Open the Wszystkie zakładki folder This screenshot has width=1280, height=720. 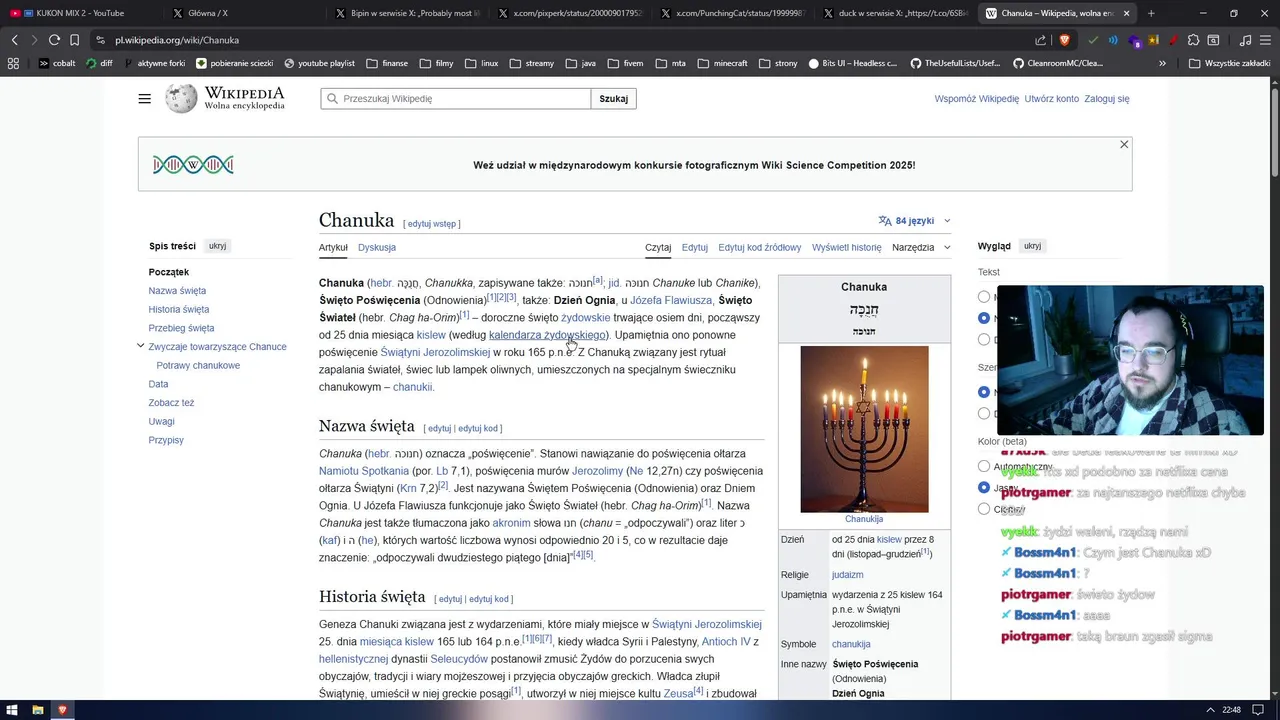tap(1230, 63)
